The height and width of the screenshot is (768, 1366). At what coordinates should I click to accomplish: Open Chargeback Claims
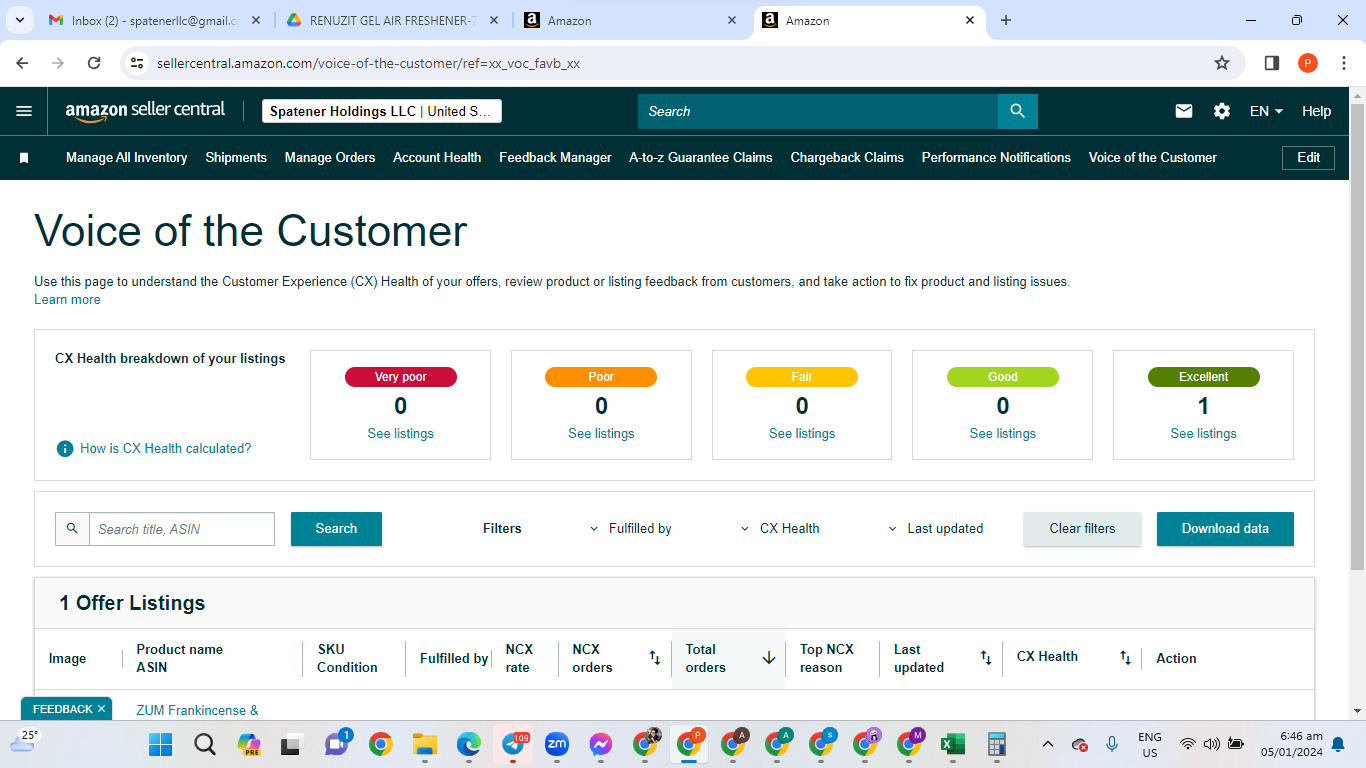(847, 158)
